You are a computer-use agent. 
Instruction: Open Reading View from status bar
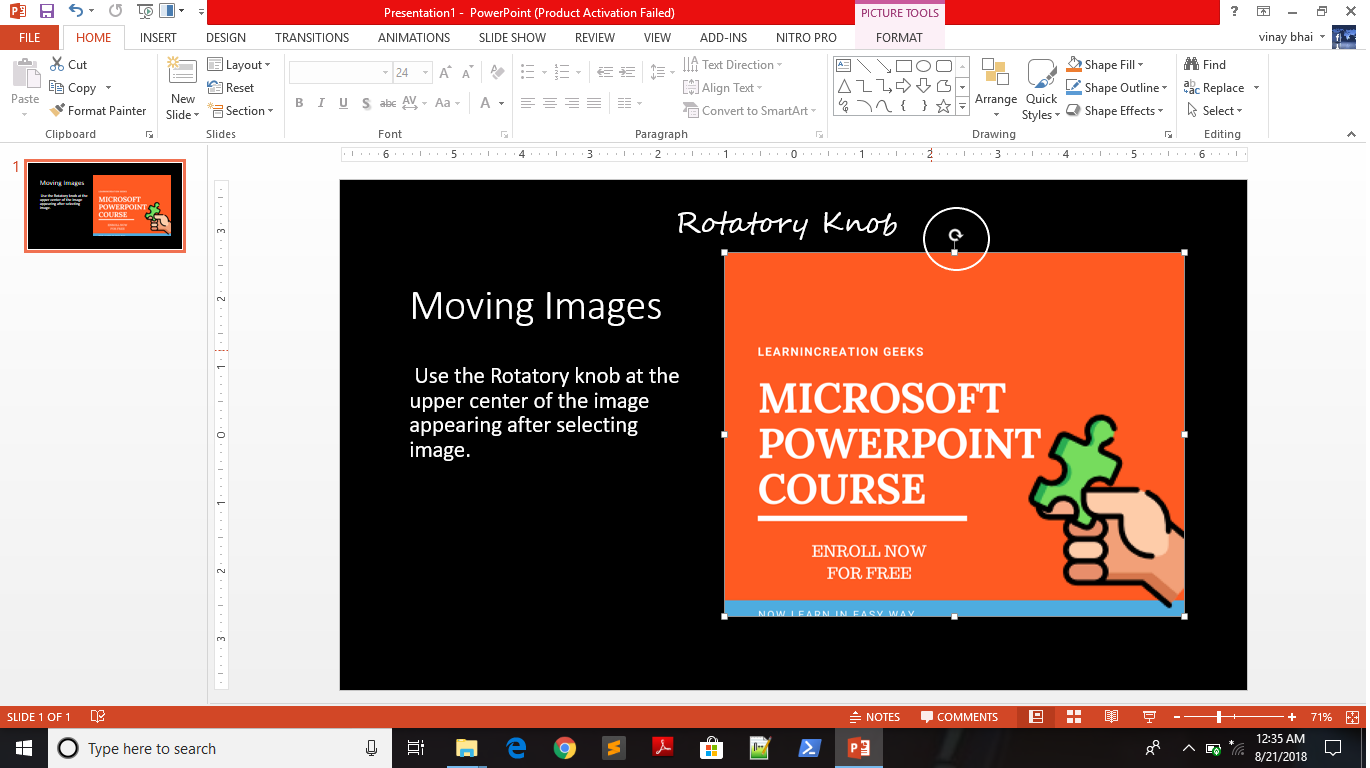pos(1111,717)
